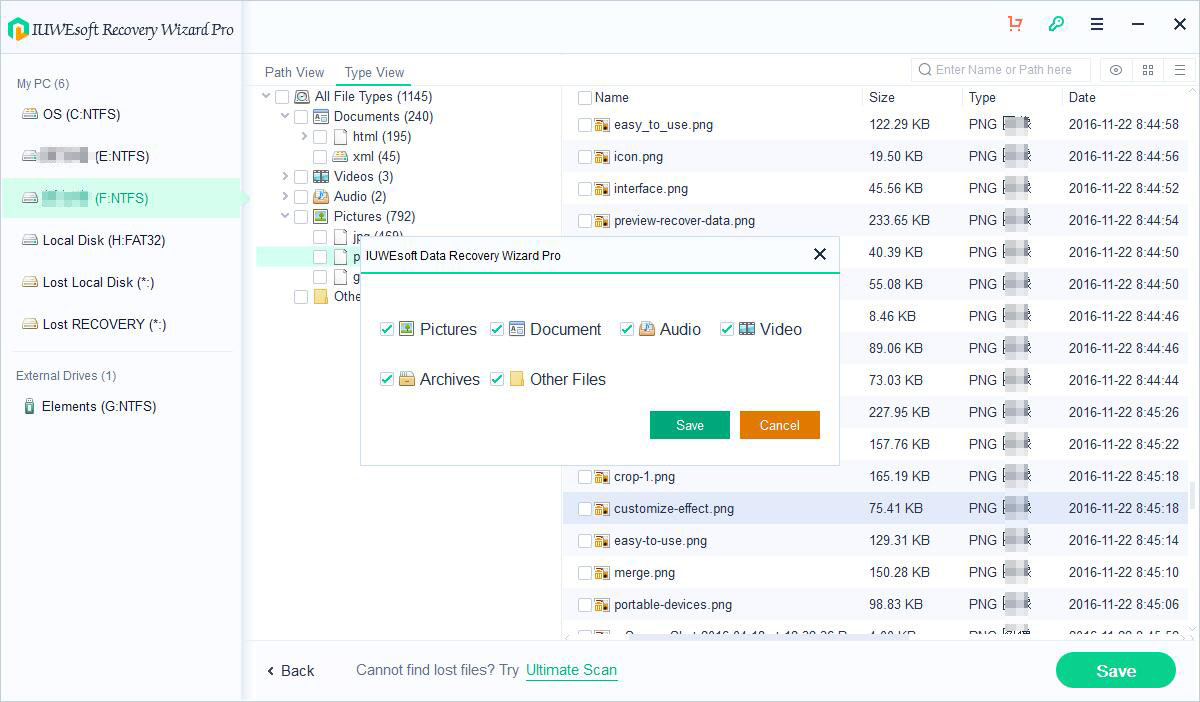
Task: Open the Ultimate Scan link
Action: point(572,670)
